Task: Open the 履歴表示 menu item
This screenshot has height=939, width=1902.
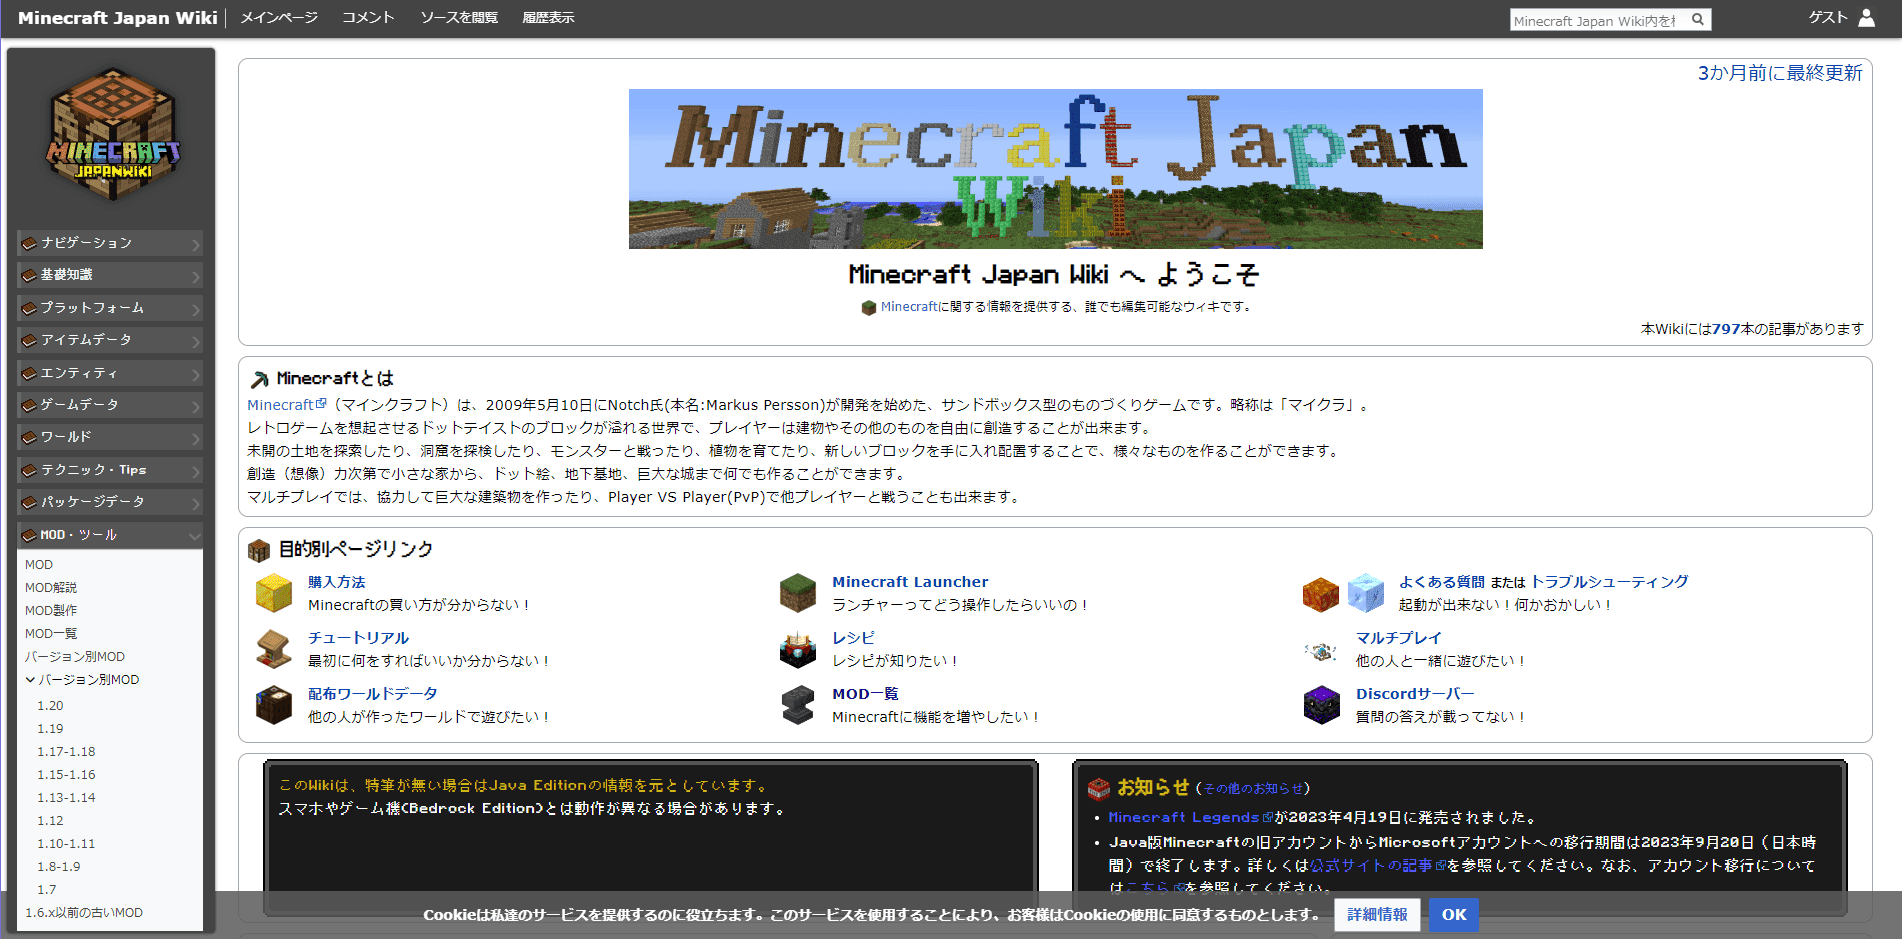Action: click(x=548, y=18)
